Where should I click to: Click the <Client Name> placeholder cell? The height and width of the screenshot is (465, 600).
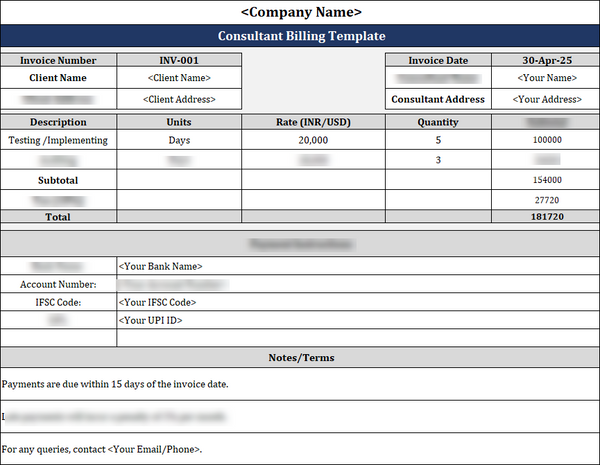(179, 78)
